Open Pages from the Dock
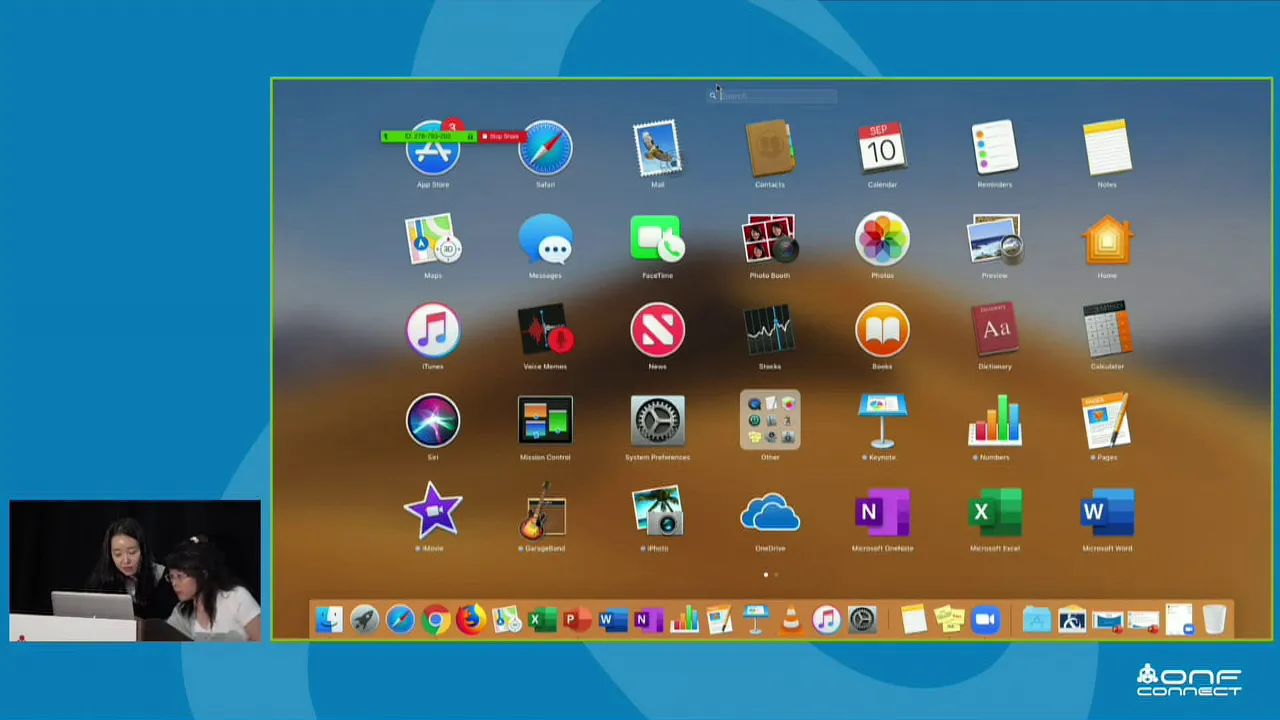 [x=719, y=620]
